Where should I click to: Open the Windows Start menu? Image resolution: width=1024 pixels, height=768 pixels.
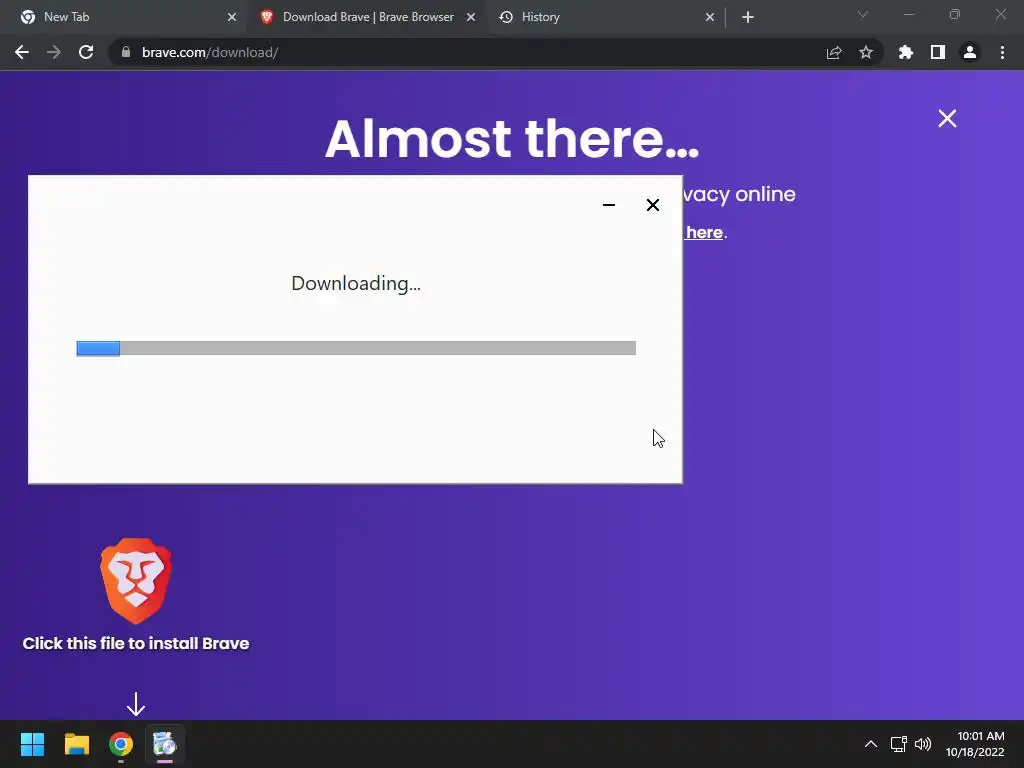click(x=32, y=744)
